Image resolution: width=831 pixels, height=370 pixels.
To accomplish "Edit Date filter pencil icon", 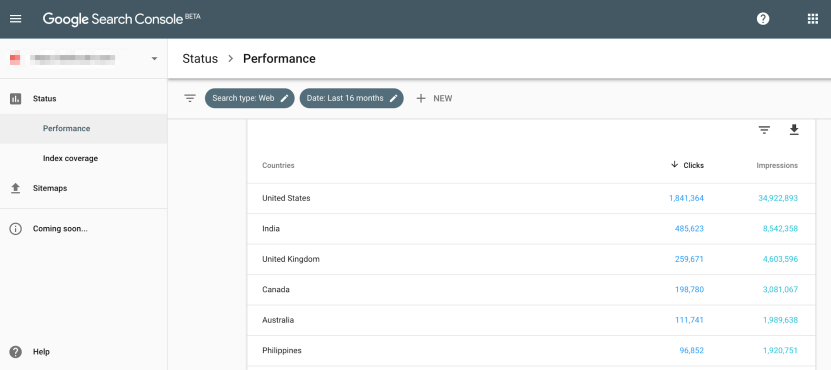I will [393, 98].
